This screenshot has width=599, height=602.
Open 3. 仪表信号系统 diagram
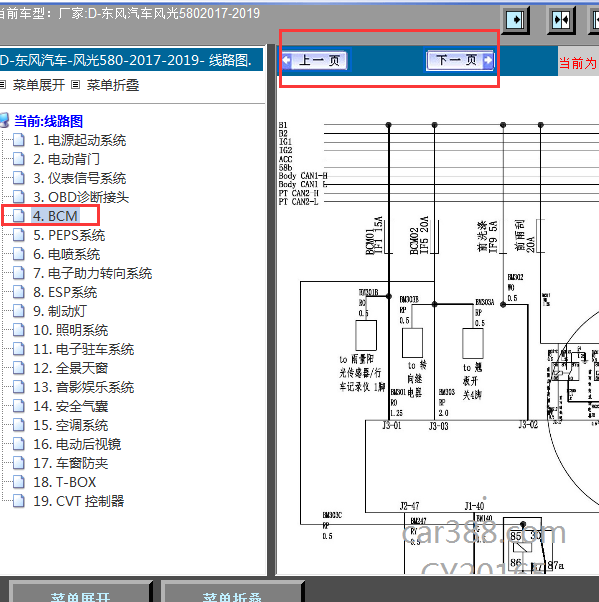pyautogui.click(x=79, y=178)
